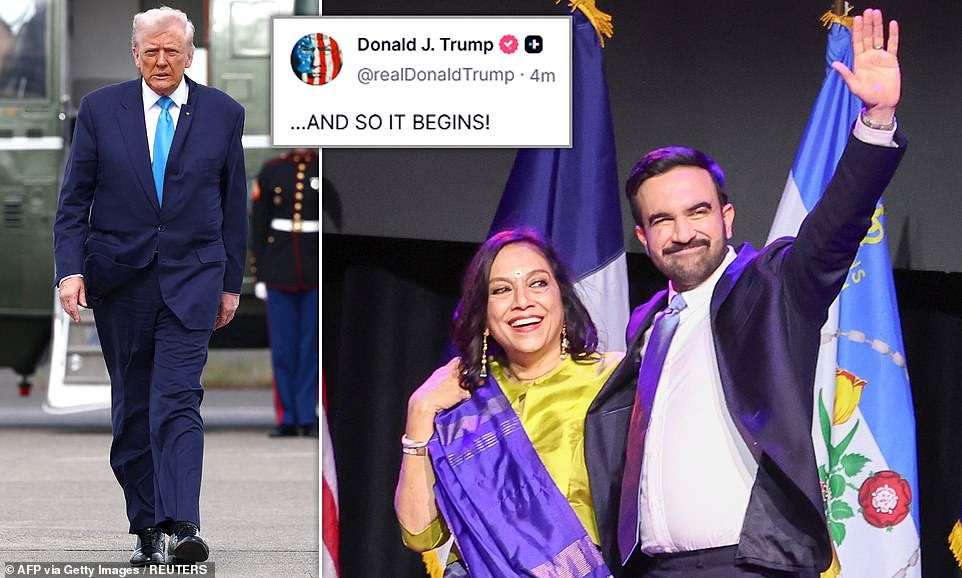Click the 4m post timestamp
Screen dimensions: 962x578
[x=542, y=76]
